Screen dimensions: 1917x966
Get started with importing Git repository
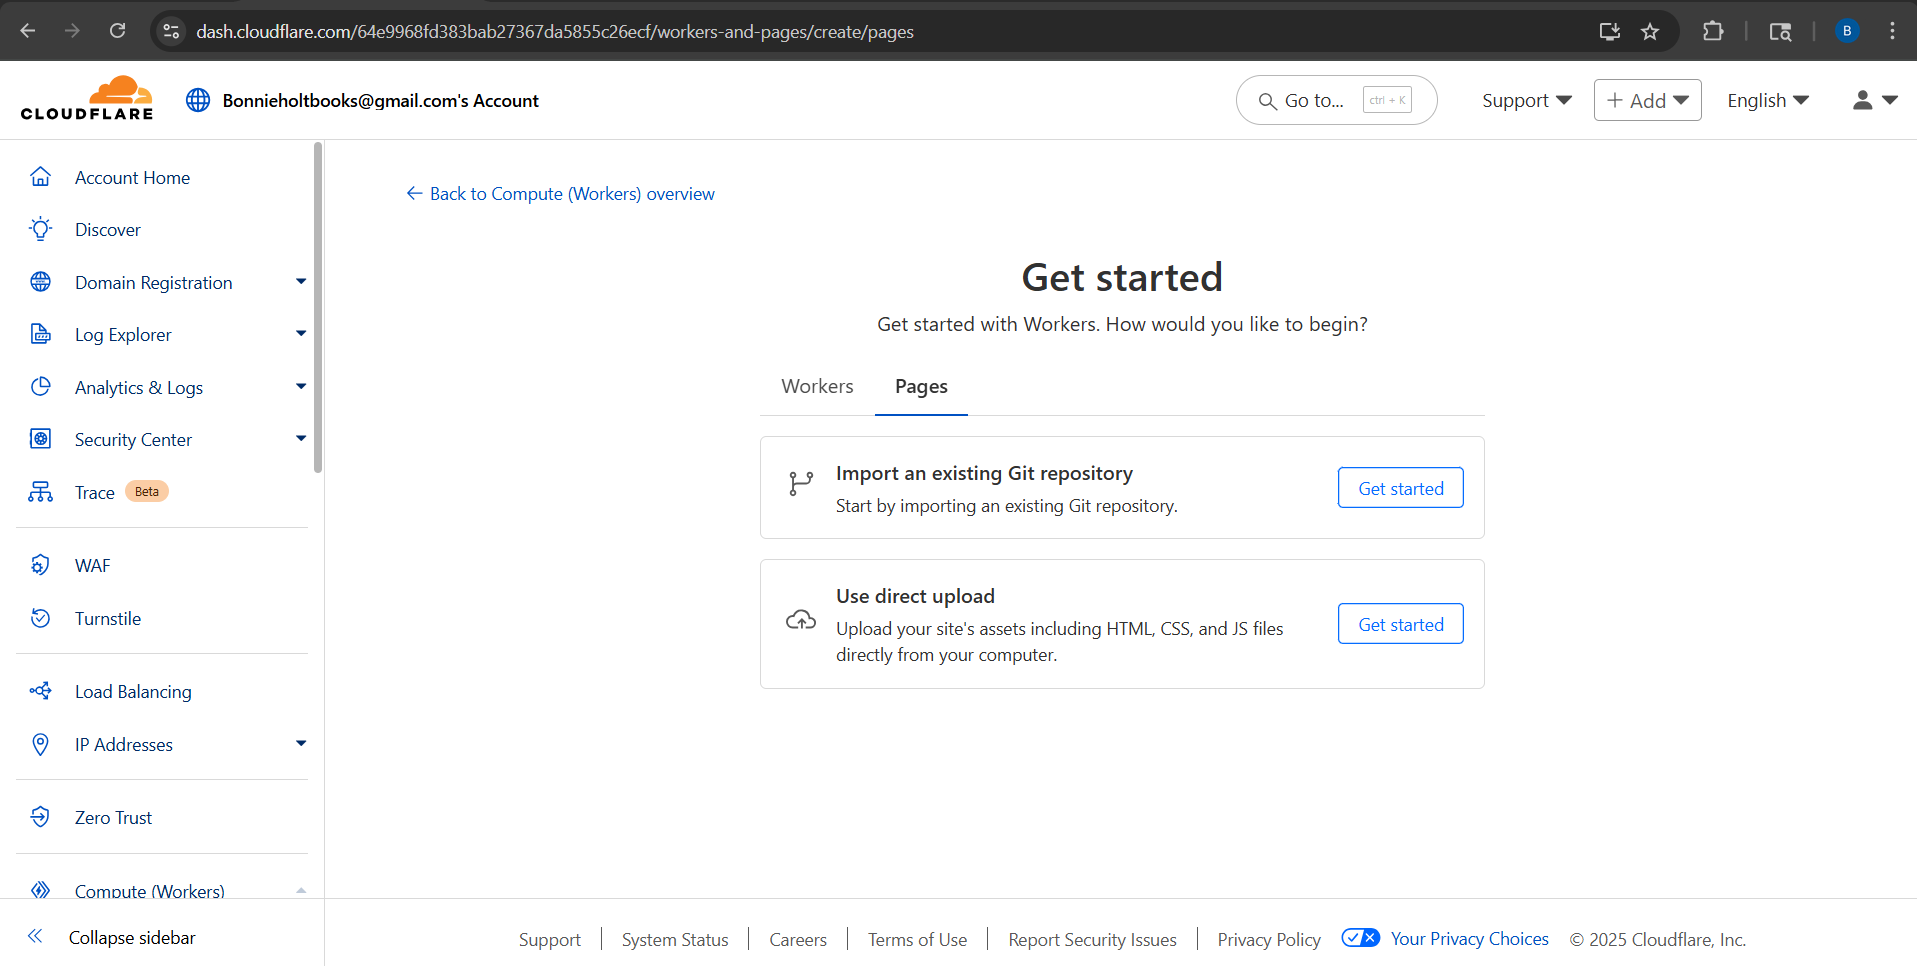click(1400, 488)
